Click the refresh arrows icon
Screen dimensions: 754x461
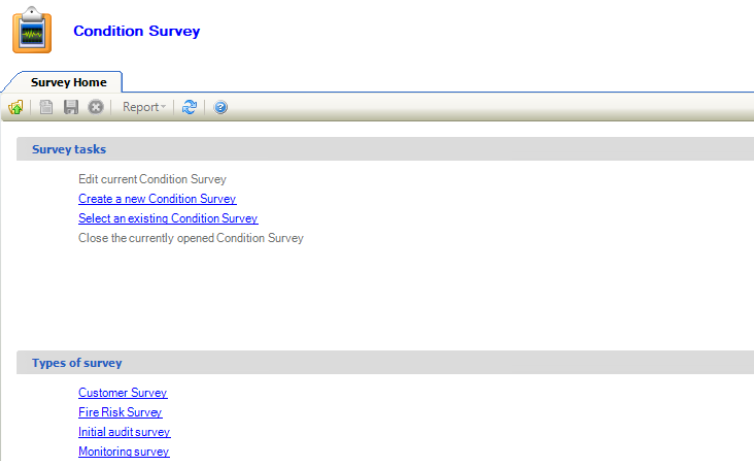[190, 107]
